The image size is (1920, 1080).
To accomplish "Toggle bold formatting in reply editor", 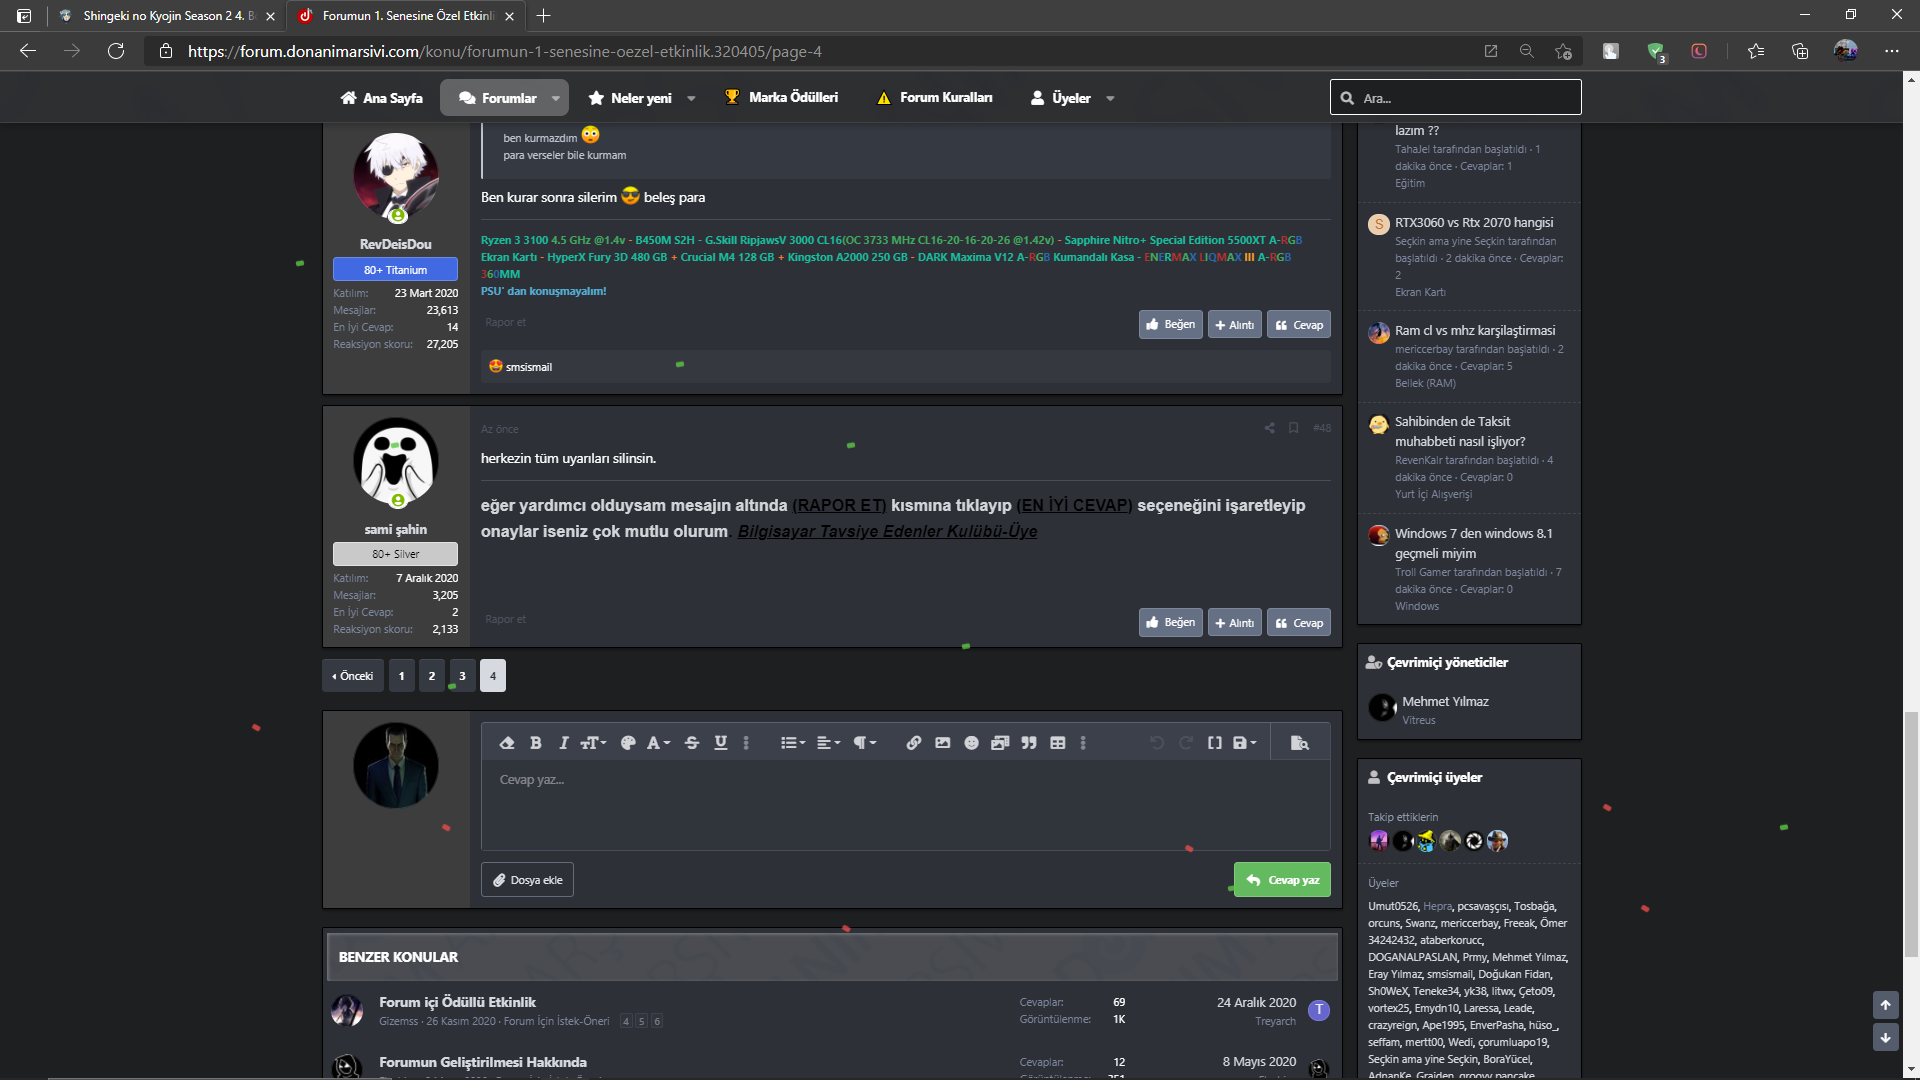I will 536,743.
